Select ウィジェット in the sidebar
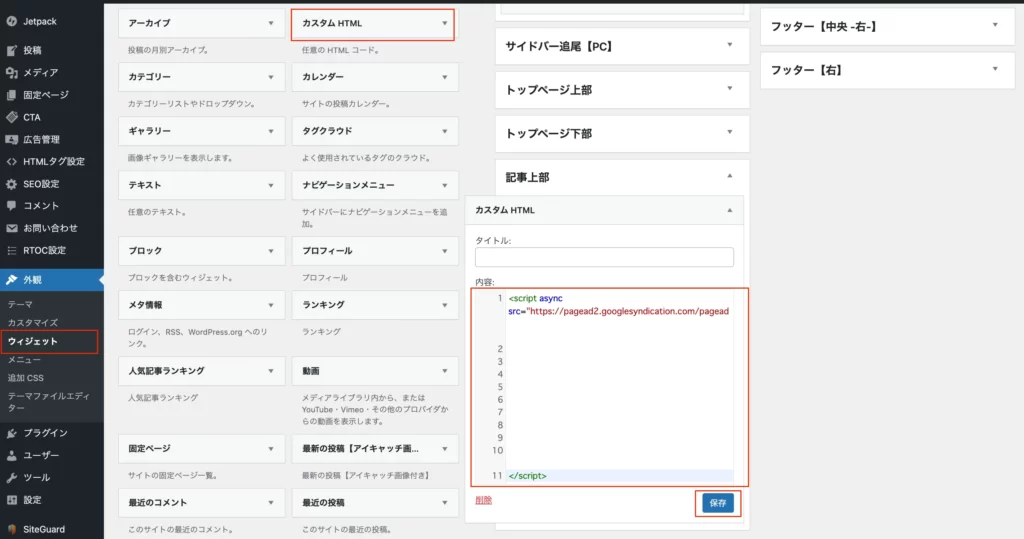Viewport: 1024px width, 539px height. coord(33,341)
